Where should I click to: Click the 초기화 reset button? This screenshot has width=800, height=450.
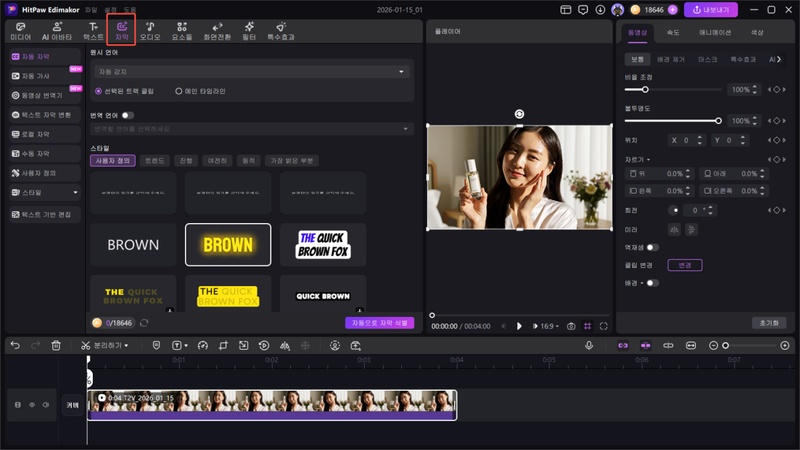point(769,323)
